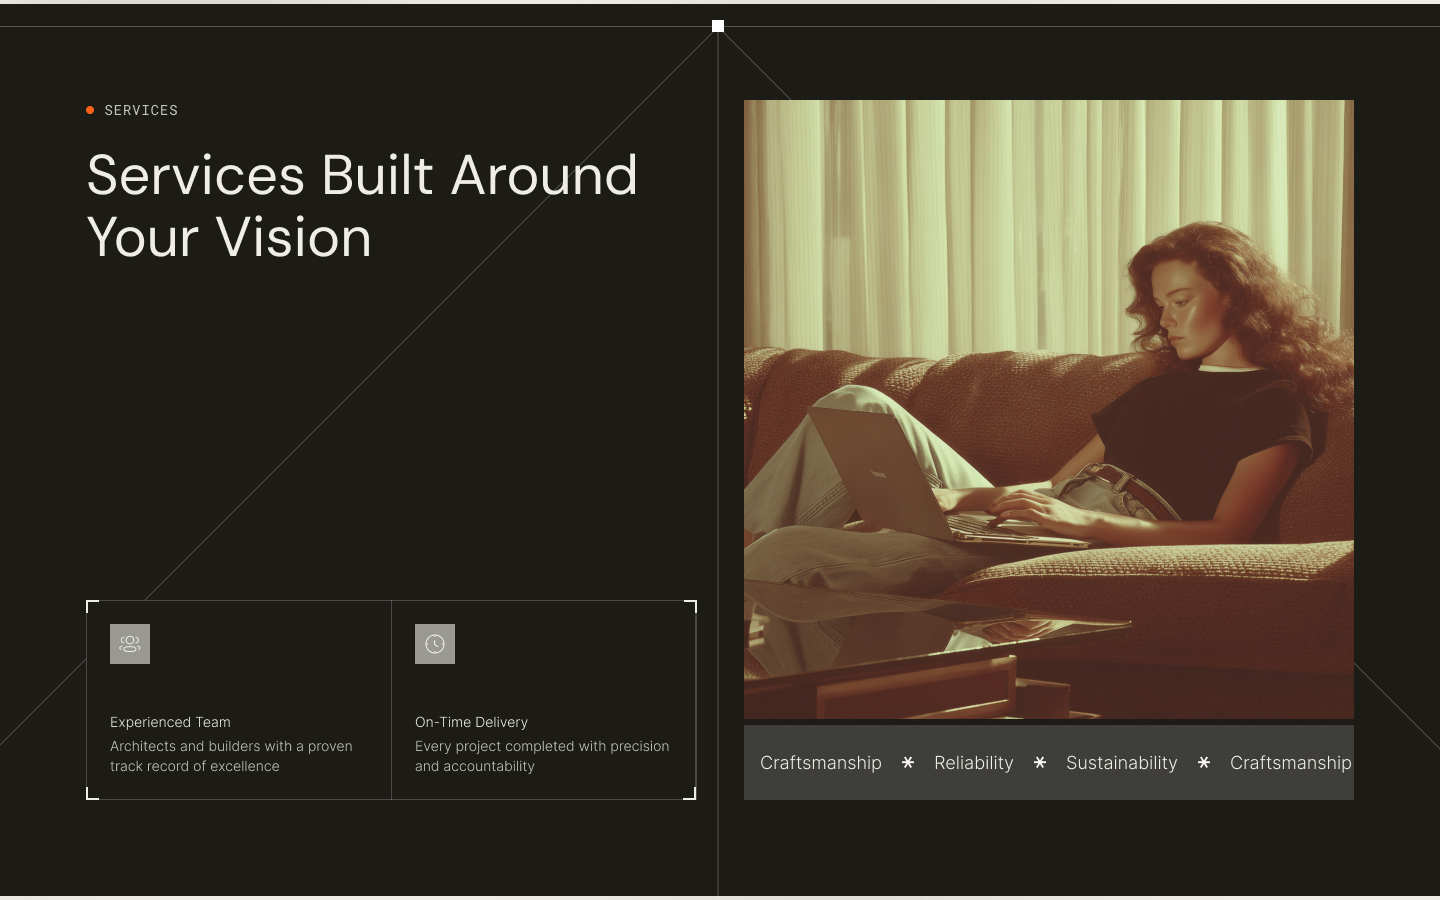
Task: Select the On-Time Delivery card
Action: (543, 700)
